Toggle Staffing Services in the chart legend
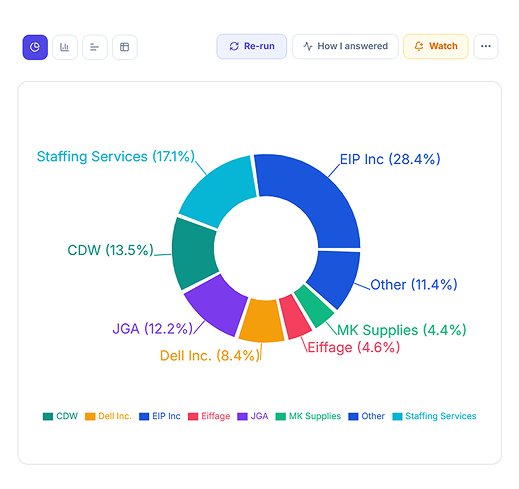Screen dimensions: 519x489 click(434, 416)
